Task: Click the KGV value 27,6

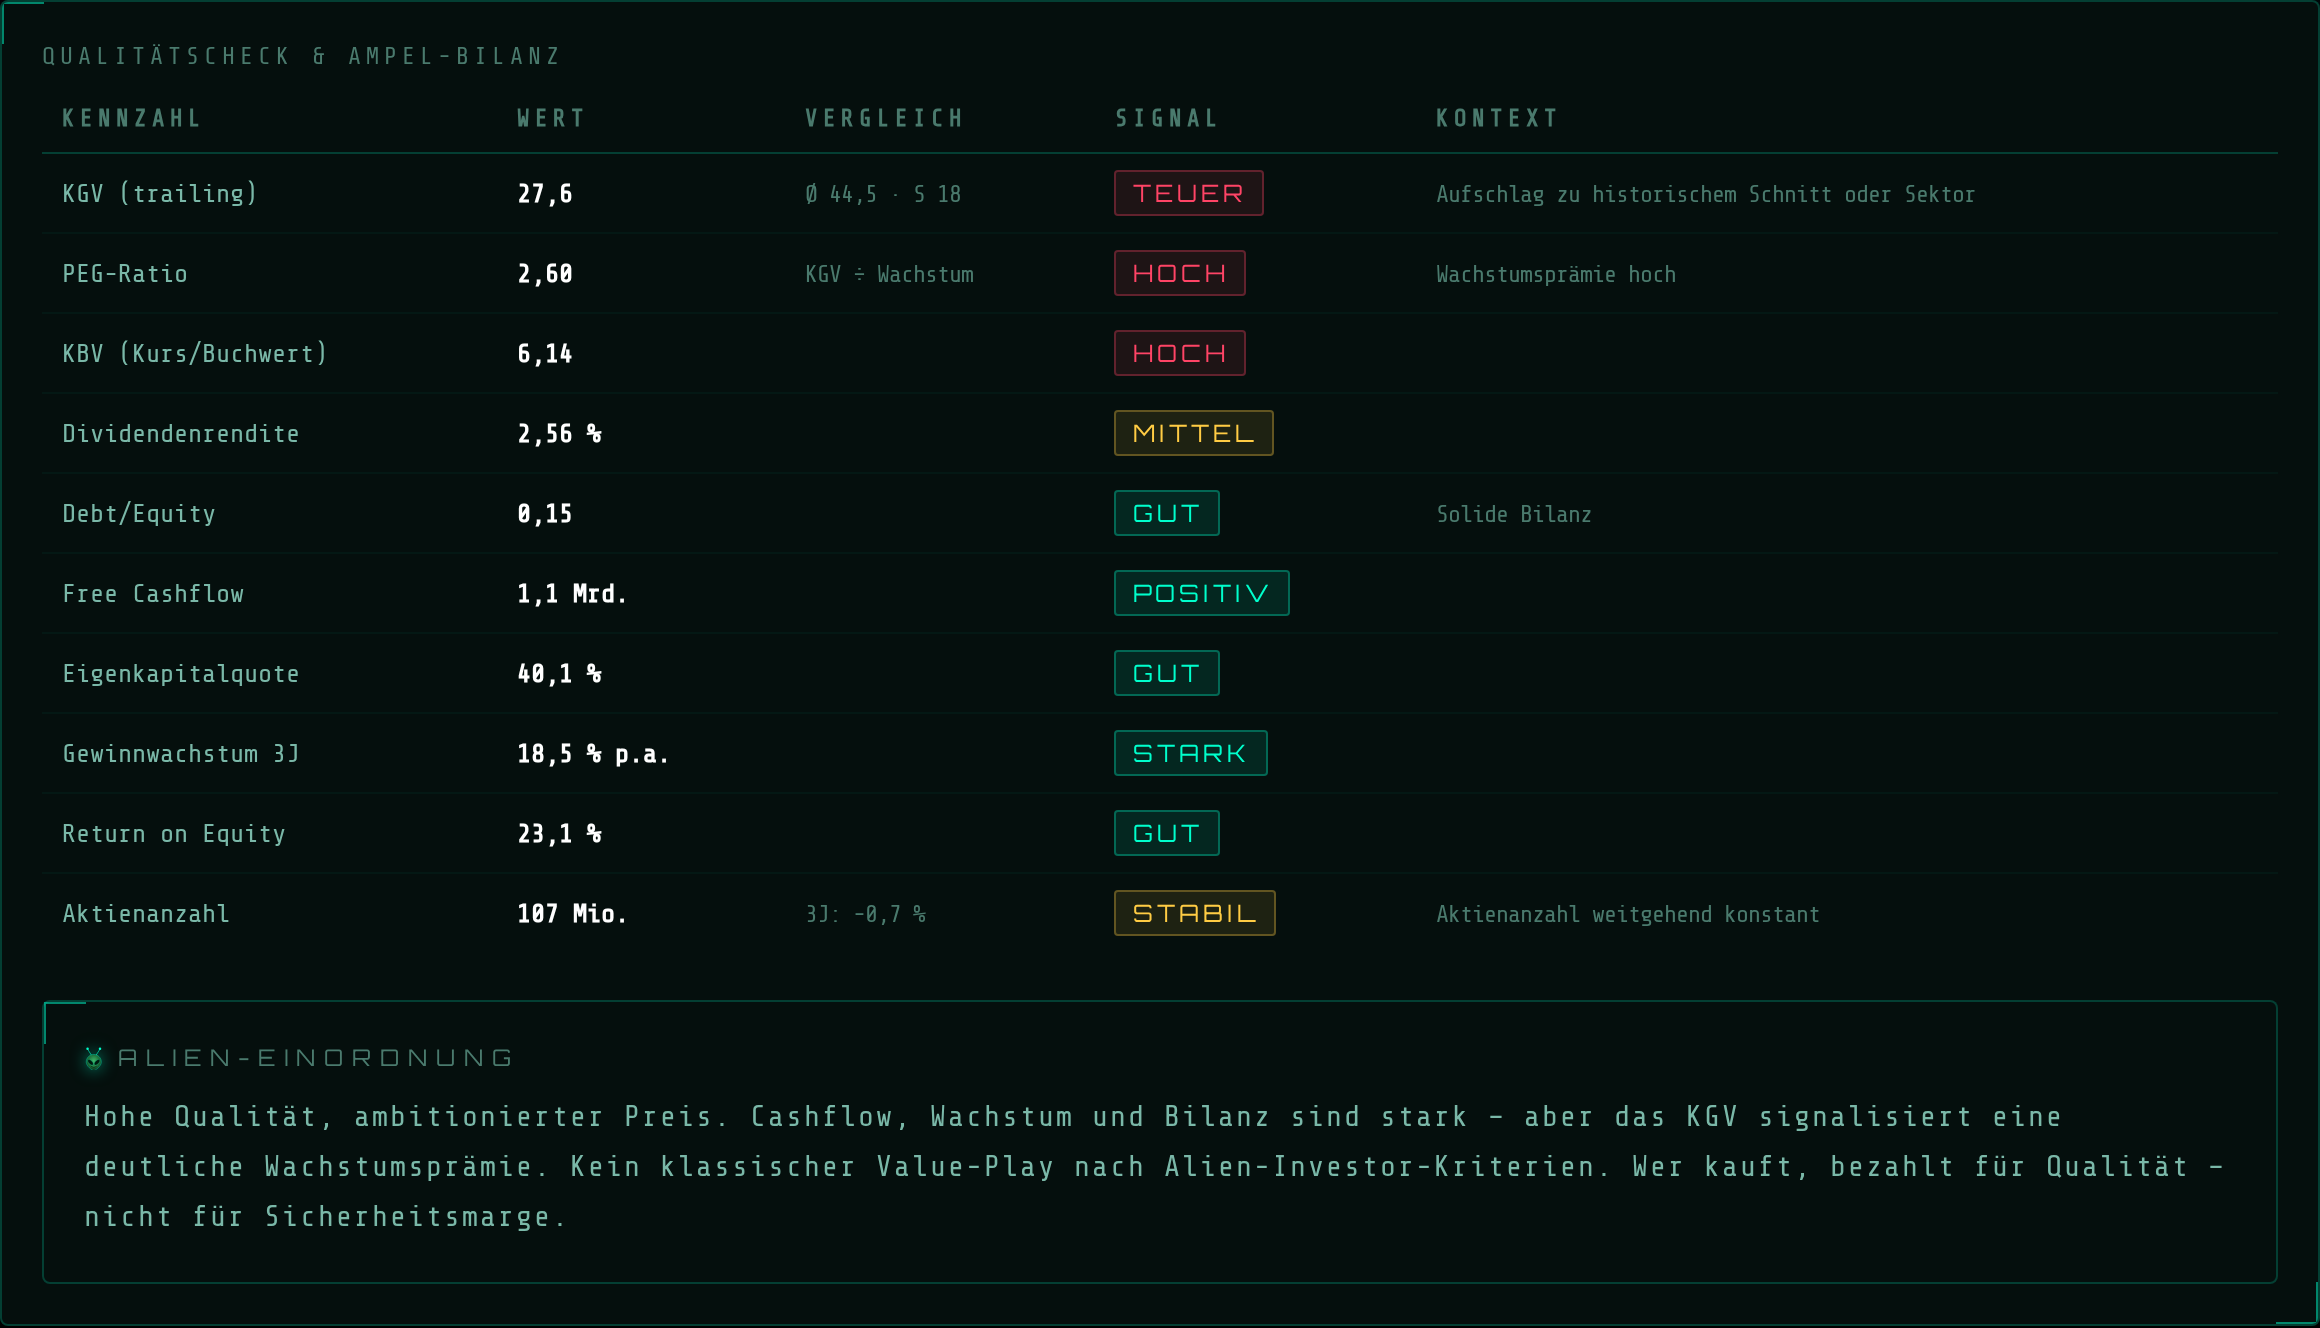Action: tap(545, 194)
